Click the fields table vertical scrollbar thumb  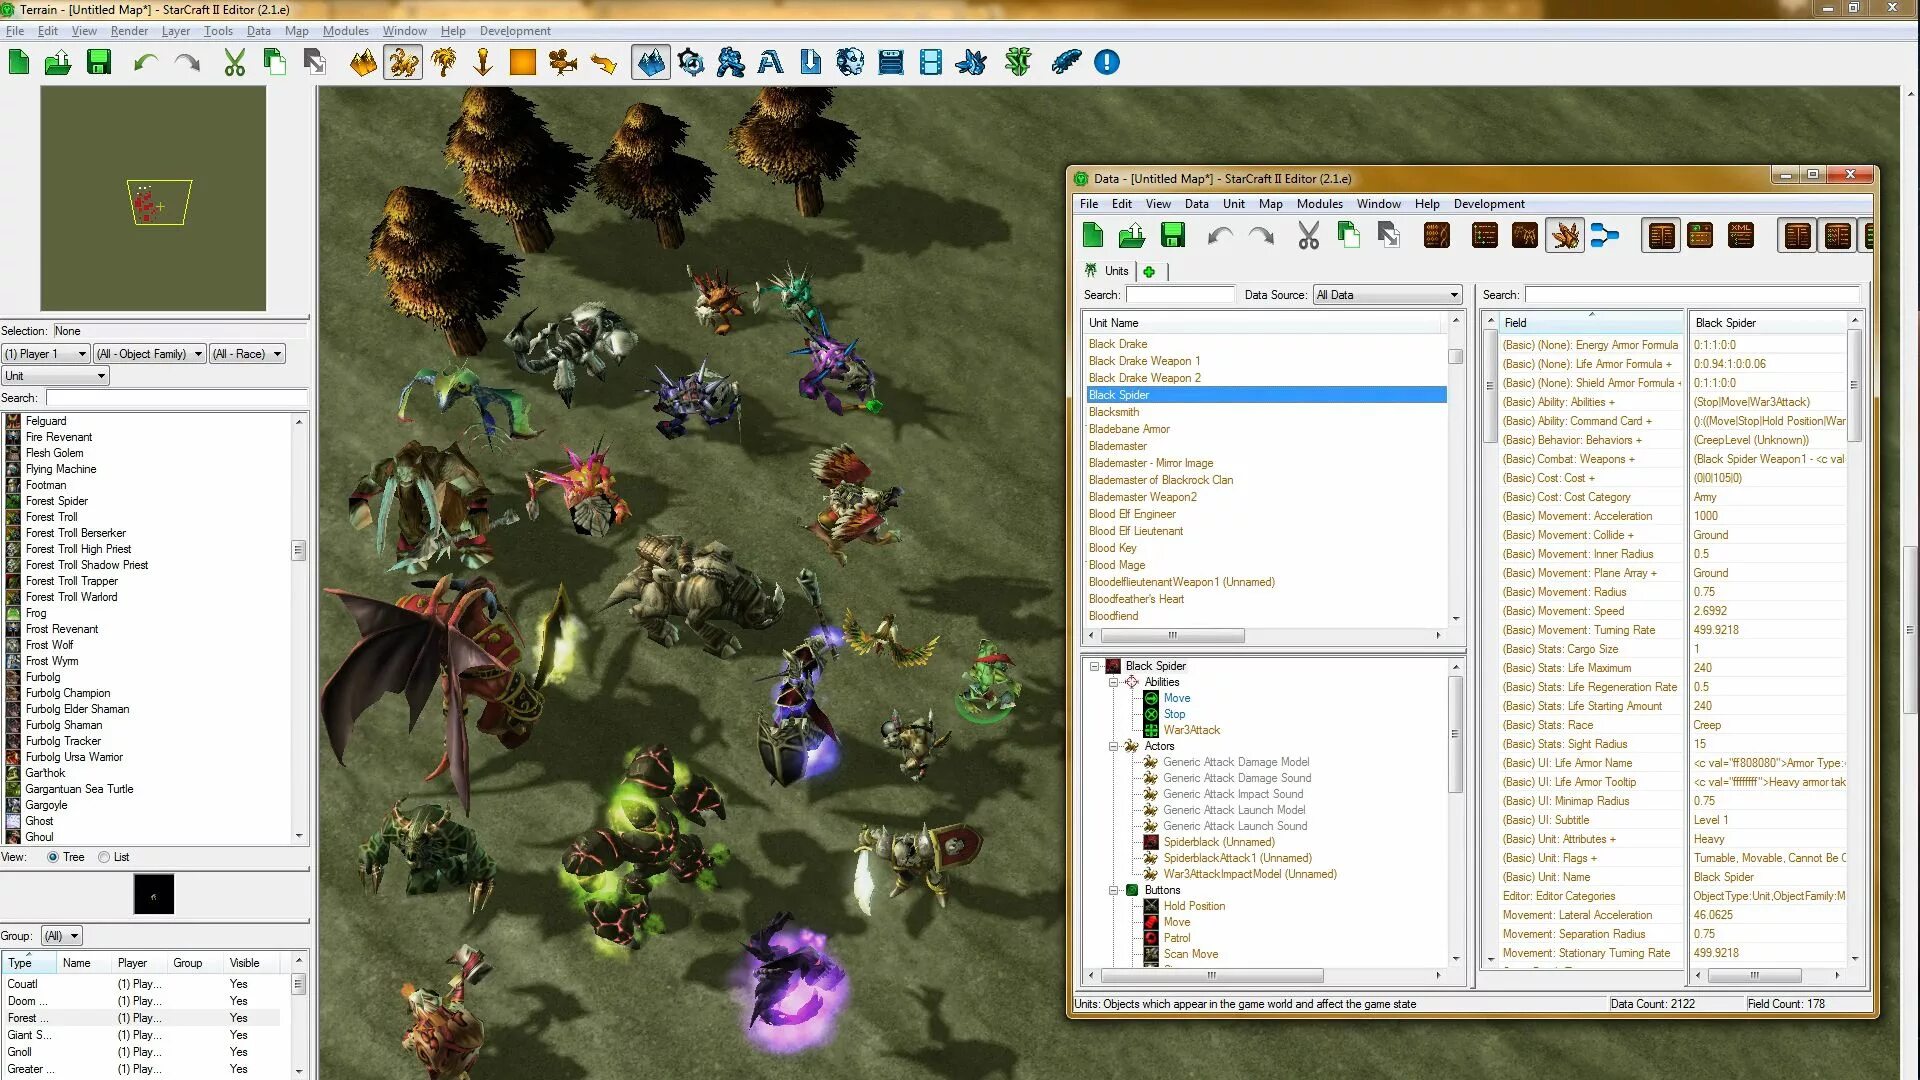point(1853,385)
